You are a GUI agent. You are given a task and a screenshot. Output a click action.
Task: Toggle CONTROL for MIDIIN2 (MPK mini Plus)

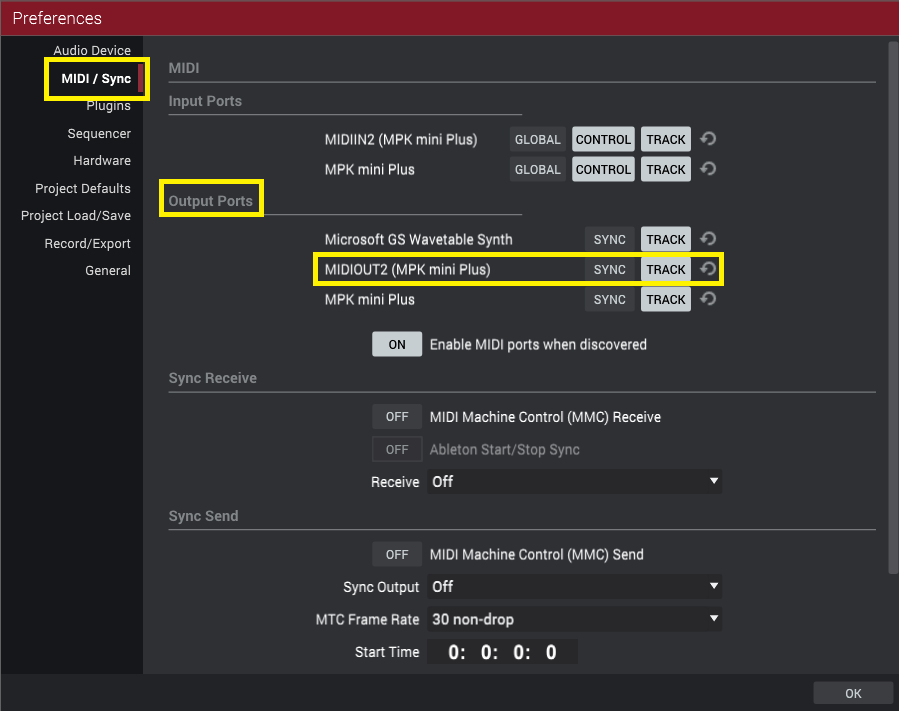[x=603, y=139]
